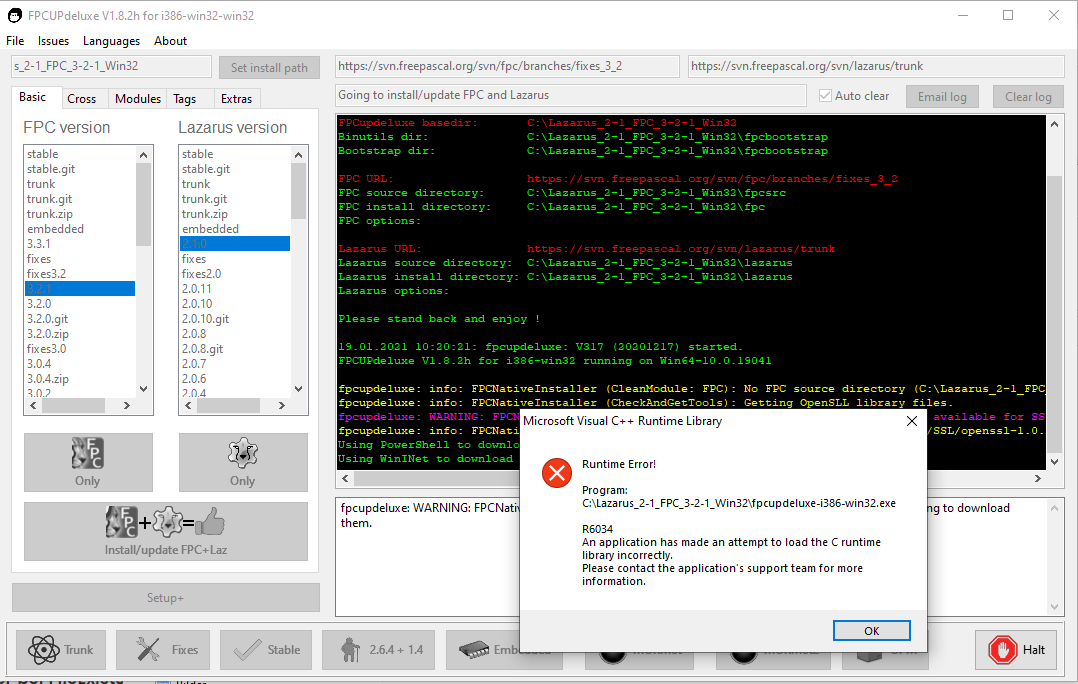Viewport: 1078px width, 684px height.
Task: Switch to the Tags tab
Action: coord(184,99)
